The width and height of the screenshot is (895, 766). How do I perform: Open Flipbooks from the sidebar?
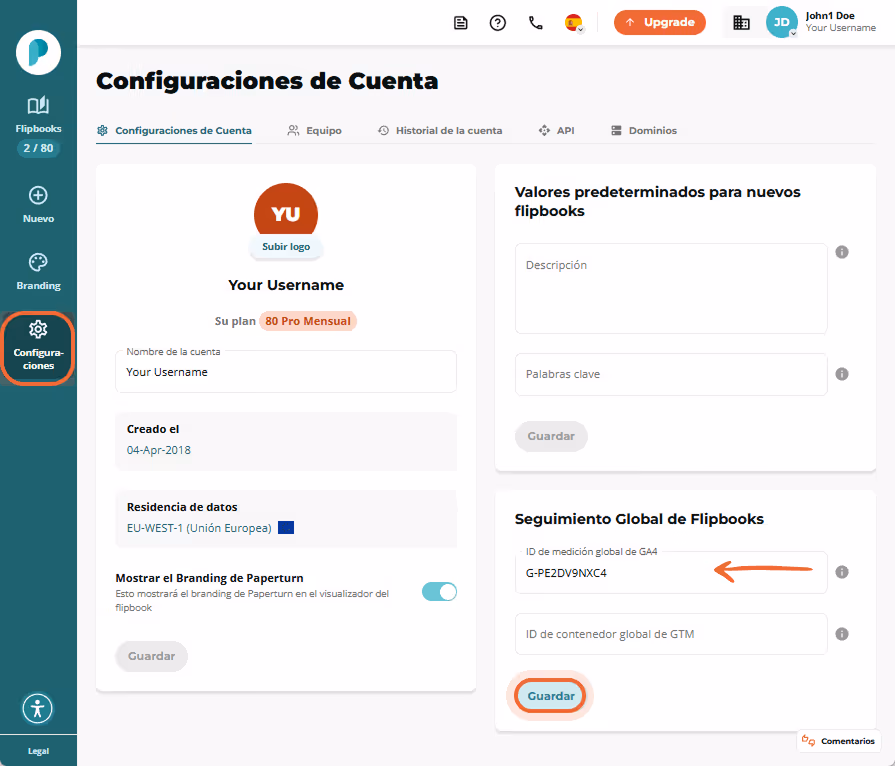click(38, 115)
